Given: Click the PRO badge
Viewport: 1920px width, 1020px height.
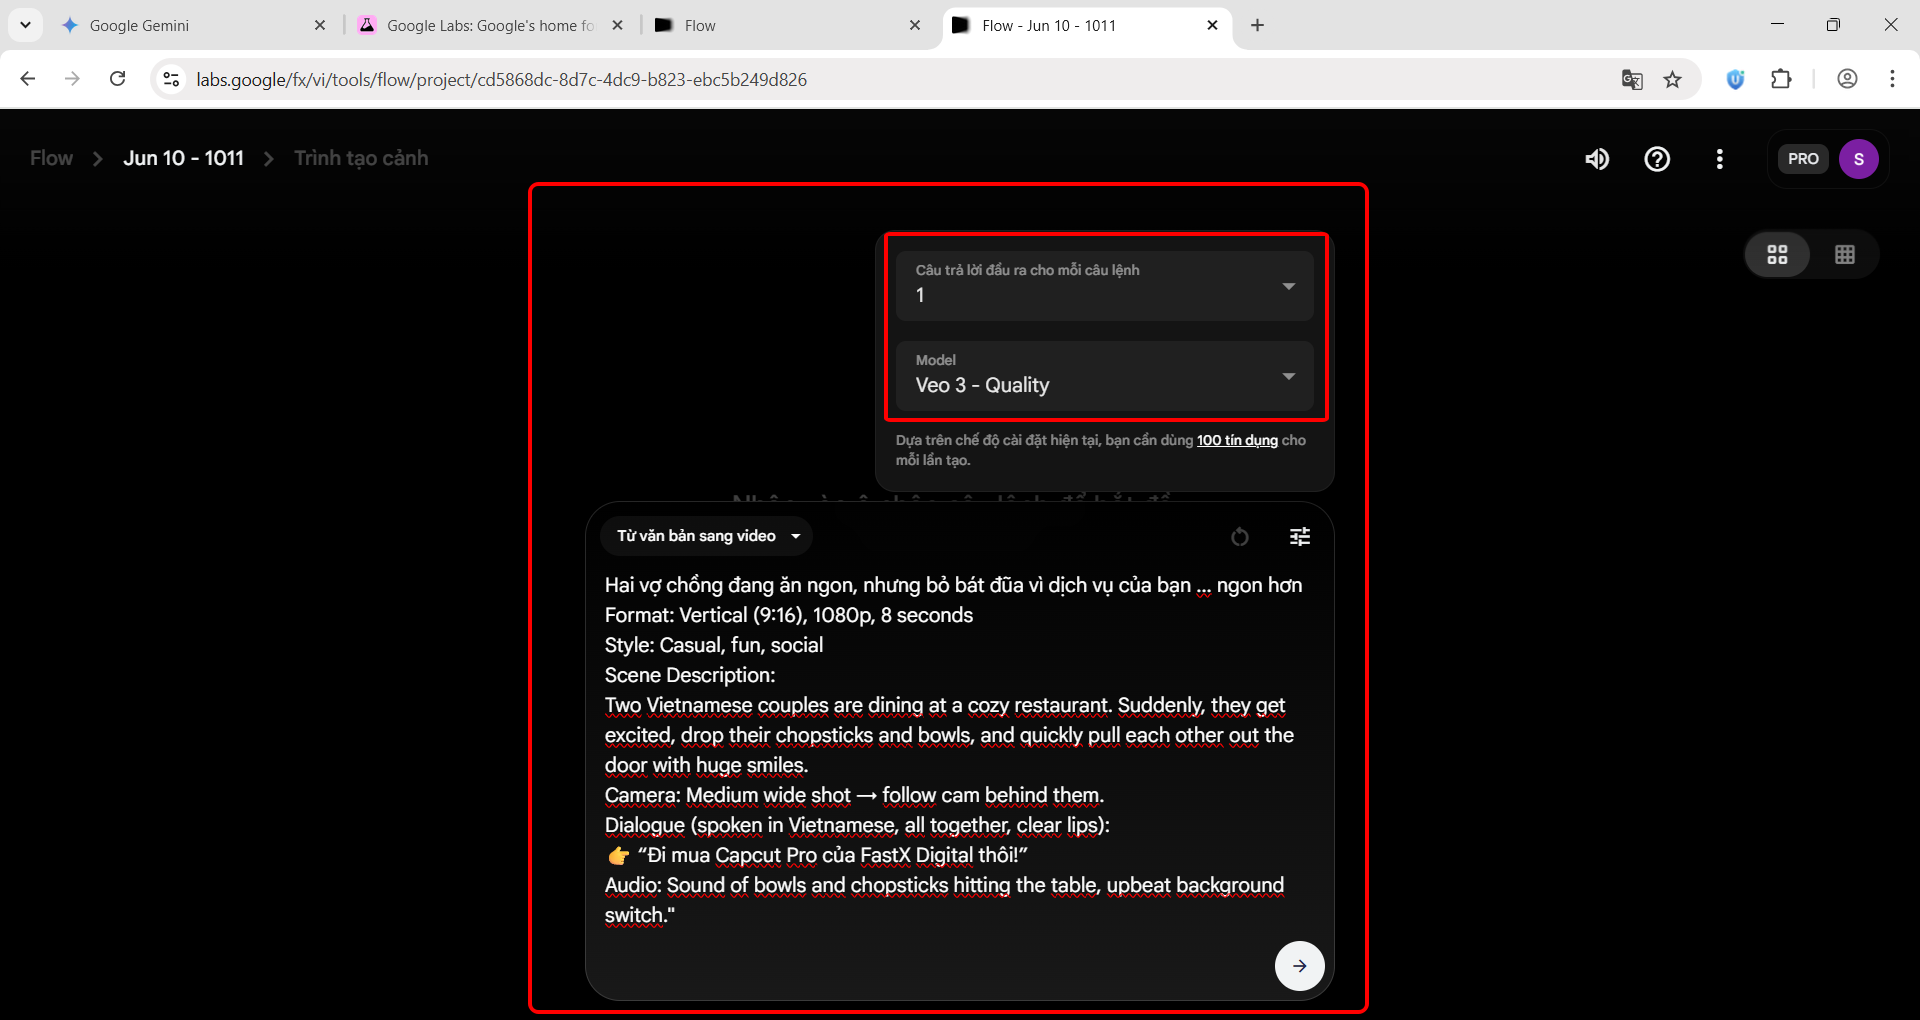Looking at the screenshot, I should point(1803,159).
